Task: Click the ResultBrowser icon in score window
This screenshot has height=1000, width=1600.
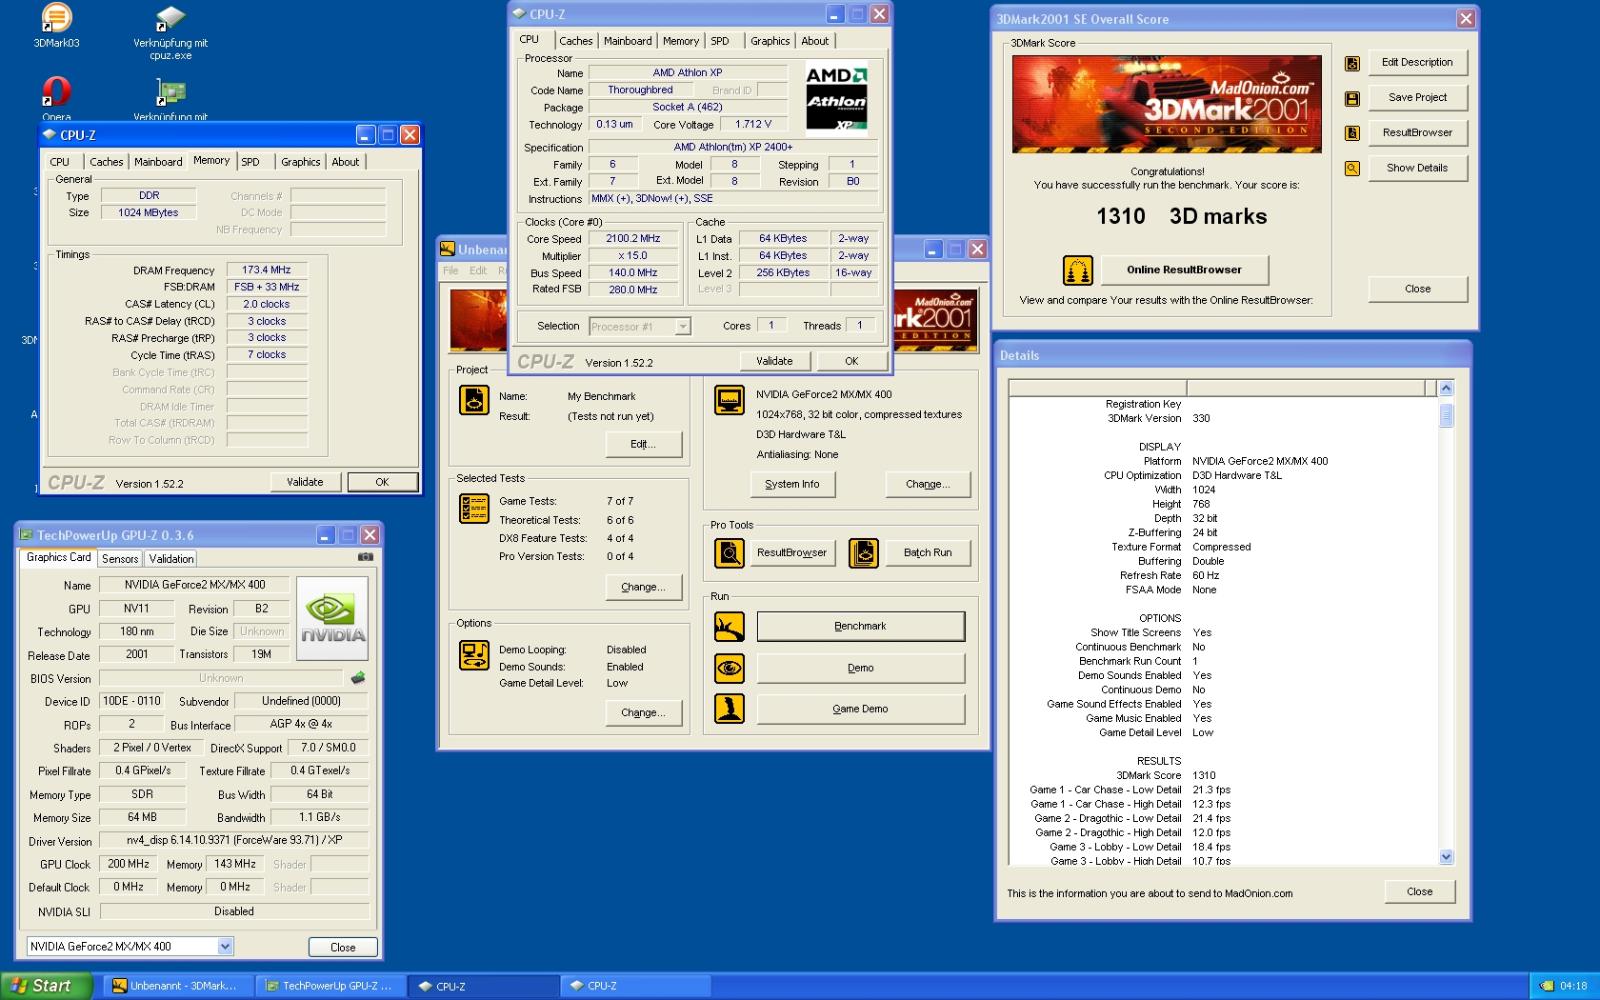Action: [x=1352, y=133]
